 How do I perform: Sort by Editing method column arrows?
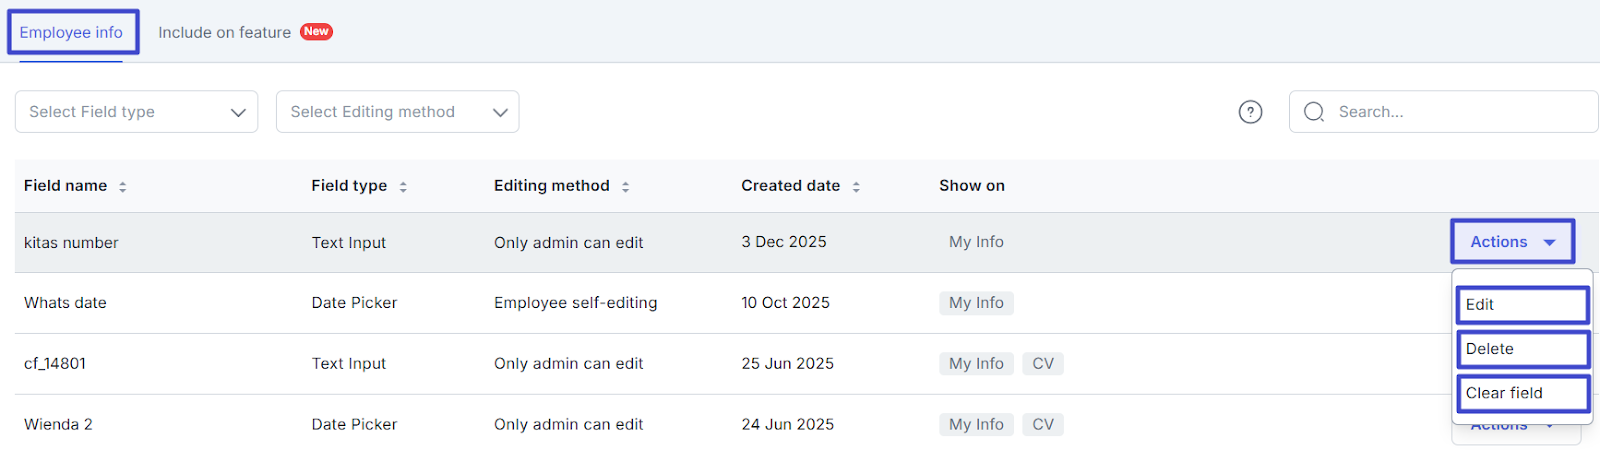tap(625, 187)
